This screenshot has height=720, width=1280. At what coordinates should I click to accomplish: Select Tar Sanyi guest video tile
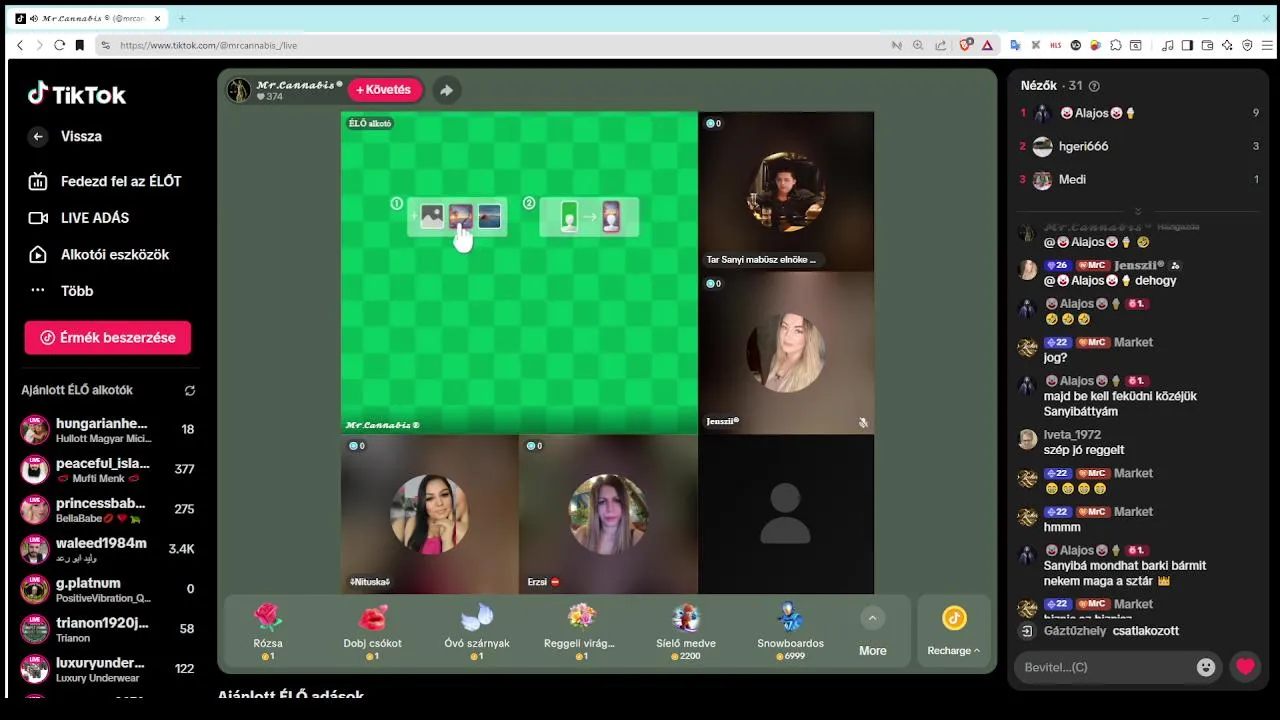tap(786, 191)
